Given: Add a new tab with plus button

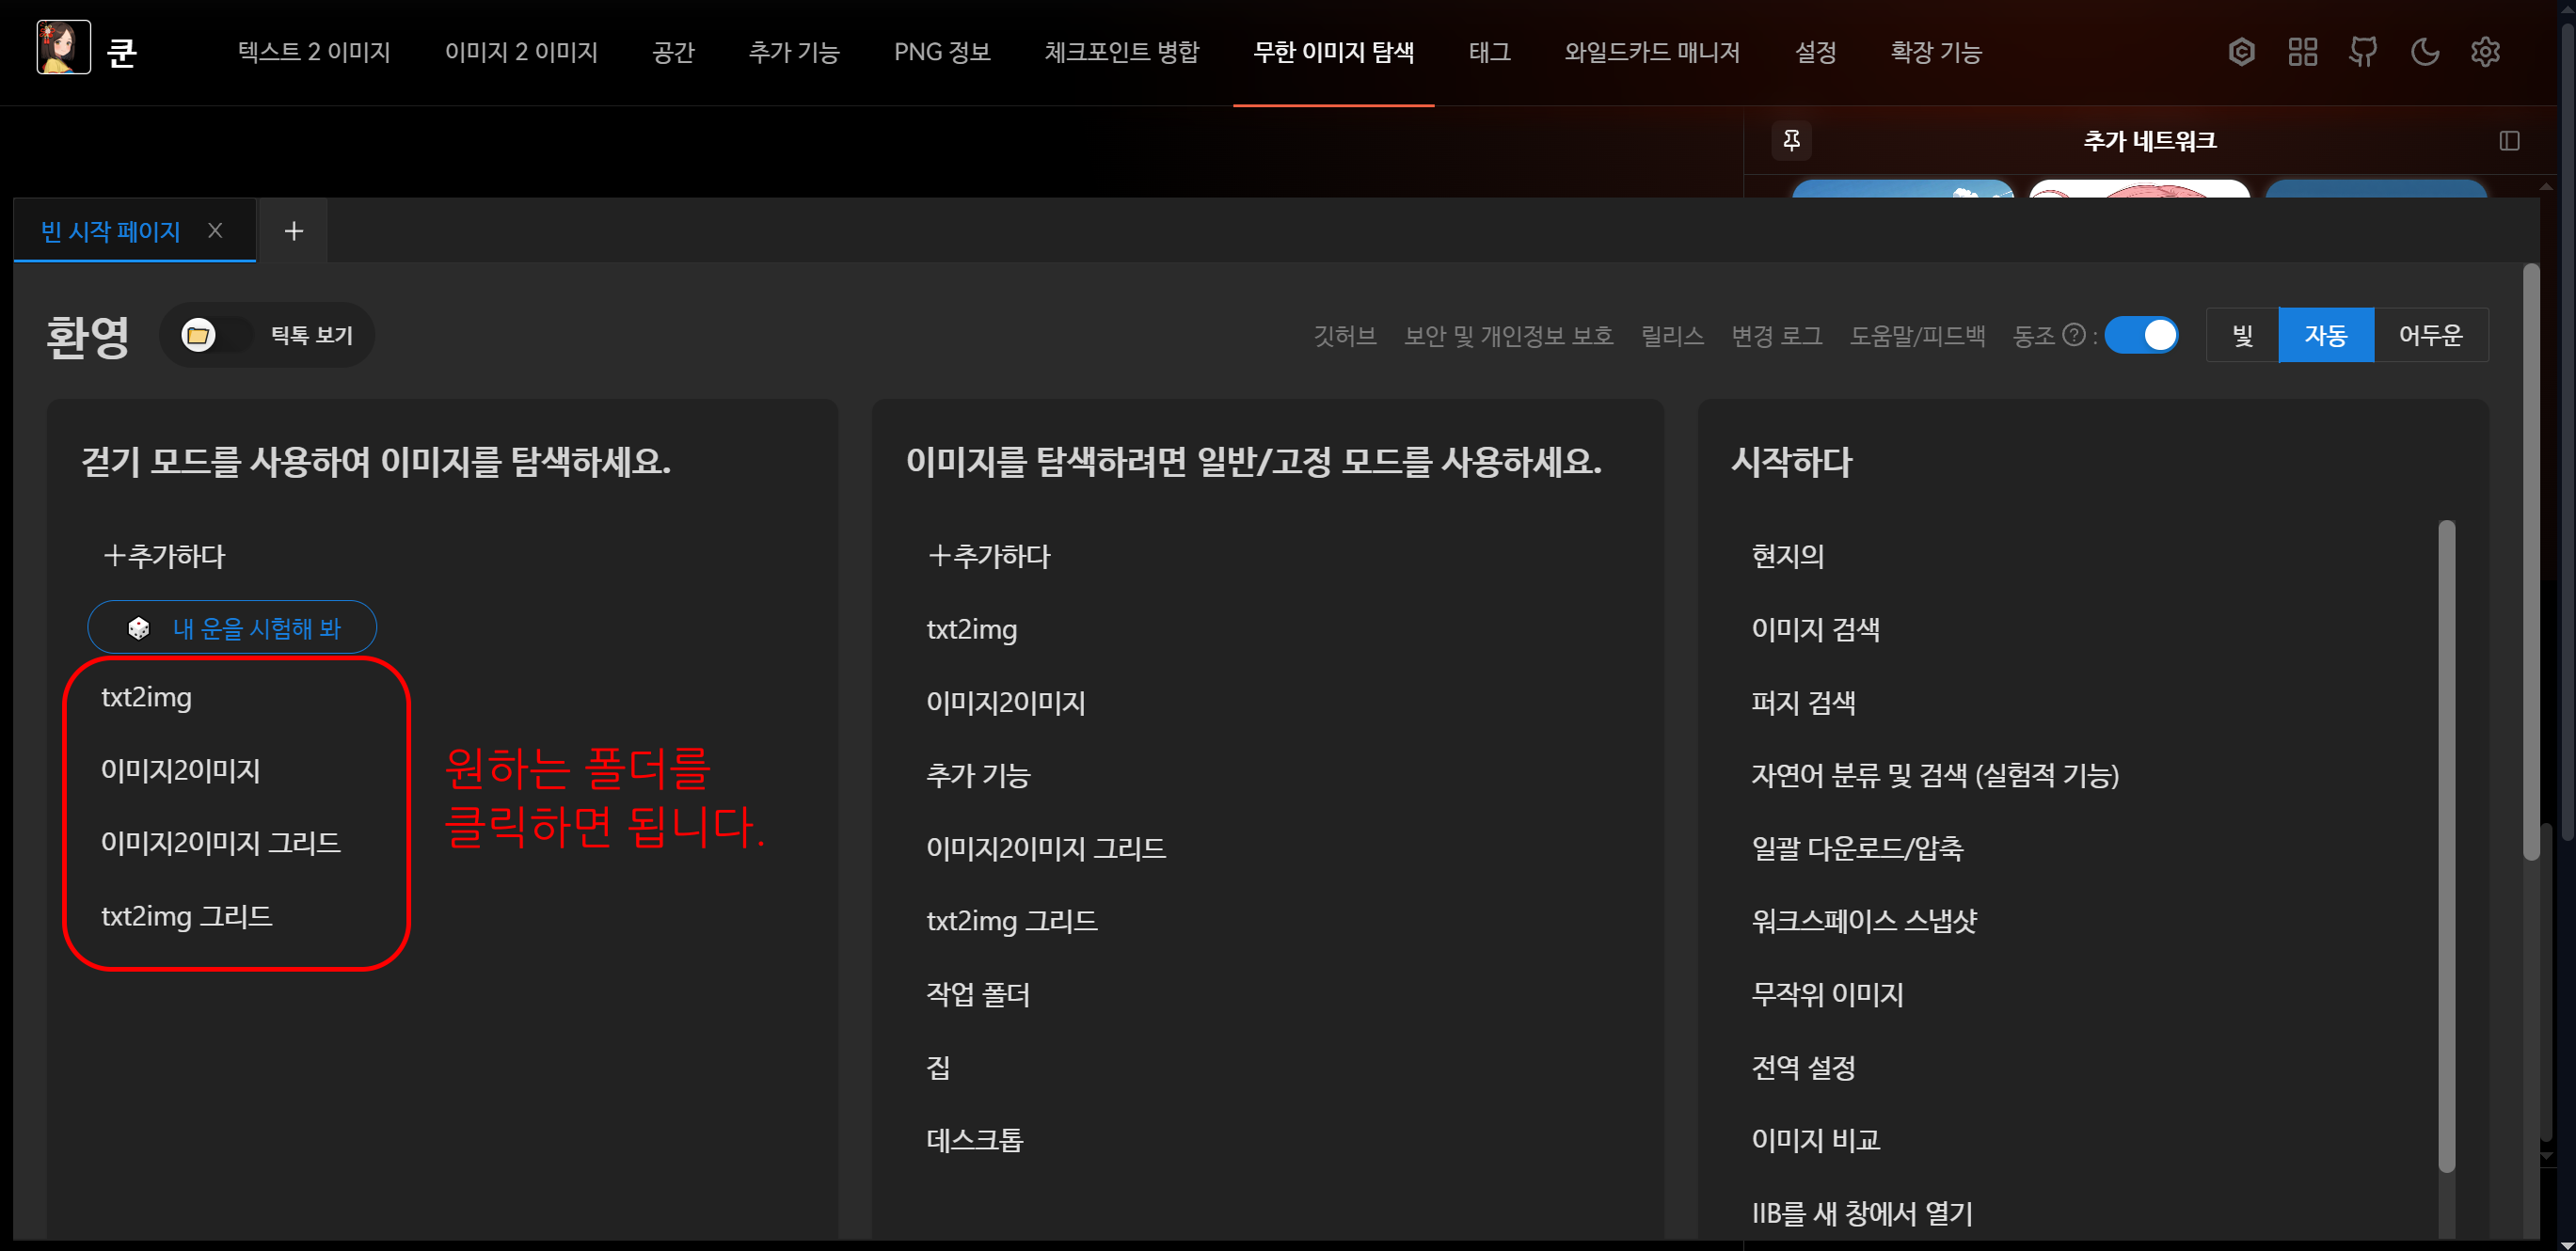Looking at the screenshot, I should pyautogui.click(x=293, y=231).
